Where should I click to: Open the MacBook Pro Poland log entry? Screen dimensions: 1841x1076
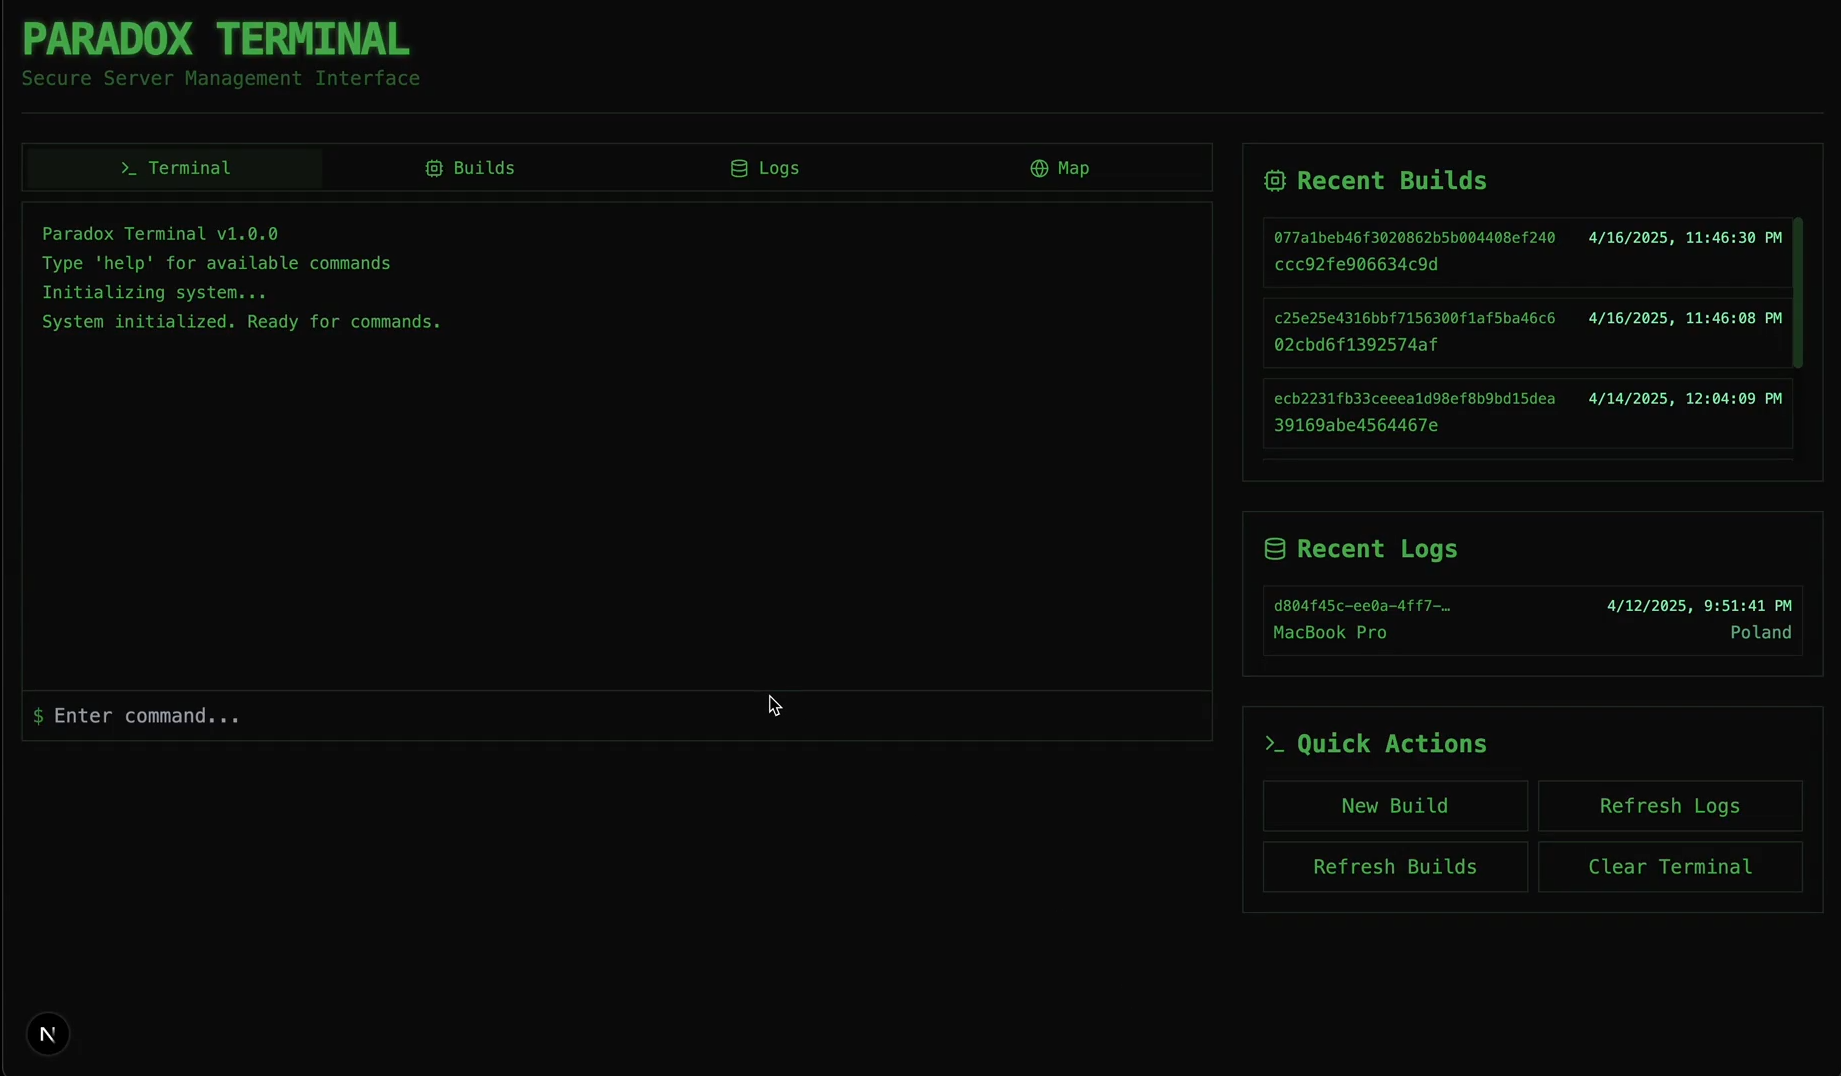click(x=1531, y=620)
